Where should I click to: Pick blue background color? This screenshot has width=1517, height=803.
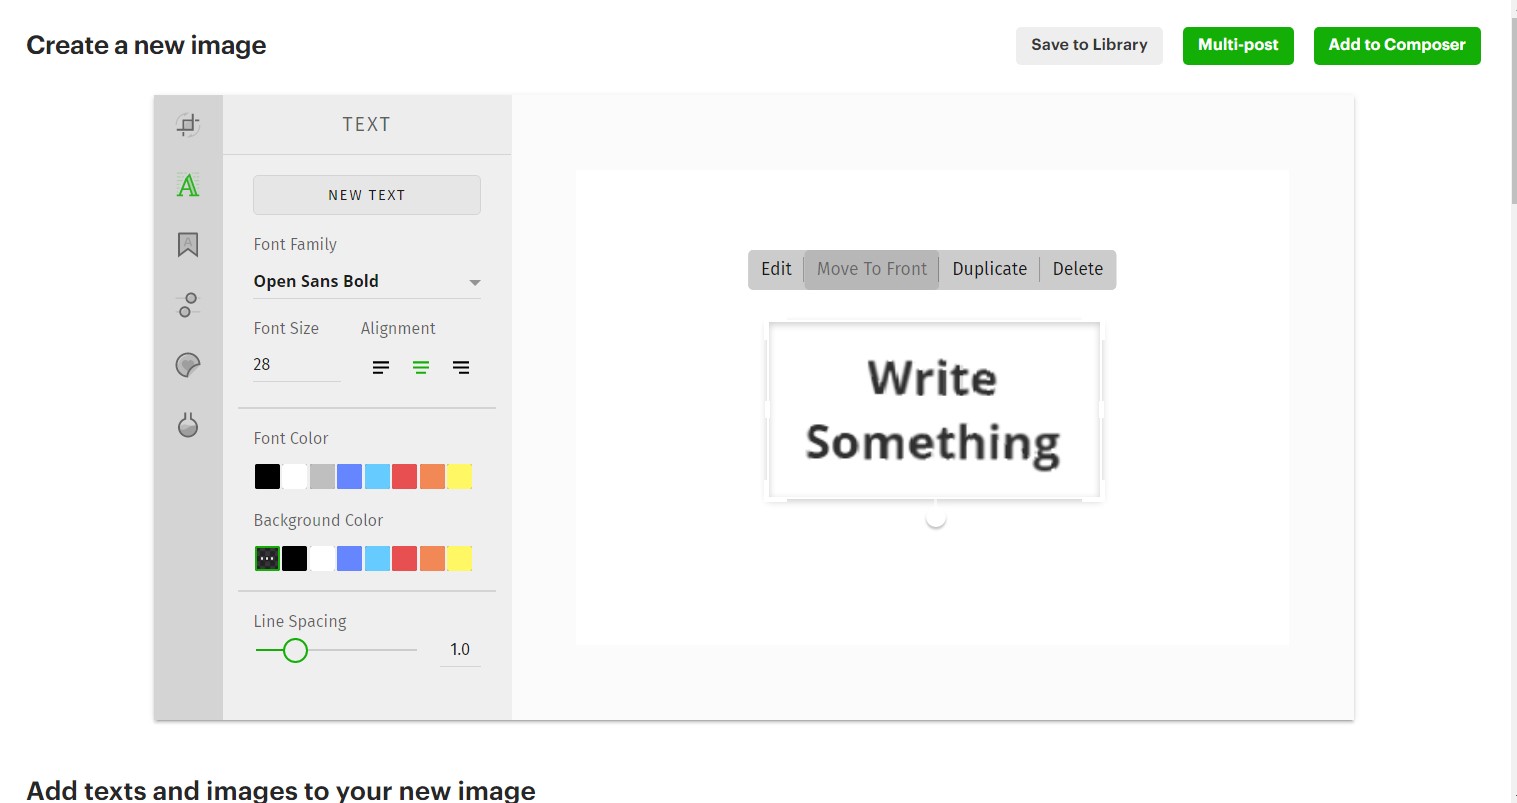[350, 559]
